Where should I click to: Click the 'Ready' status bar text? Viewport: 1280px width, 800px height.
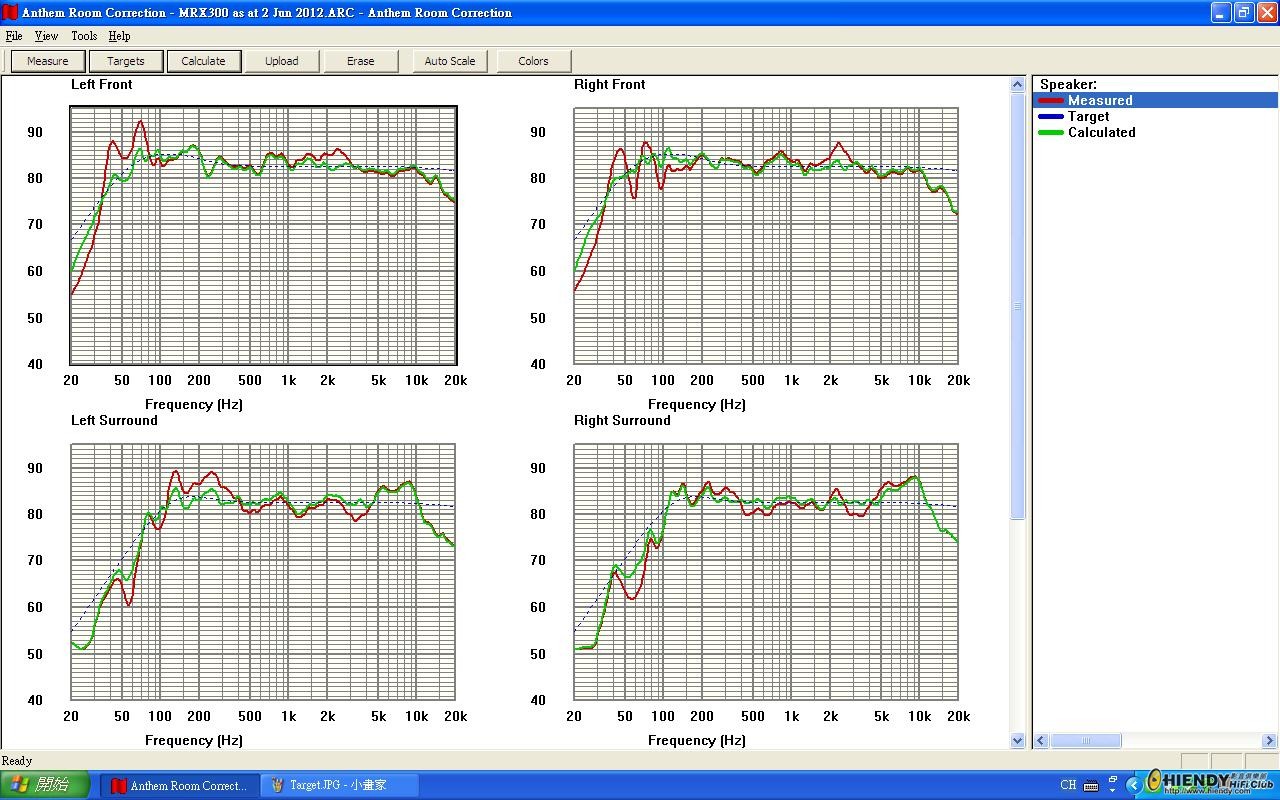coord(17,761)
